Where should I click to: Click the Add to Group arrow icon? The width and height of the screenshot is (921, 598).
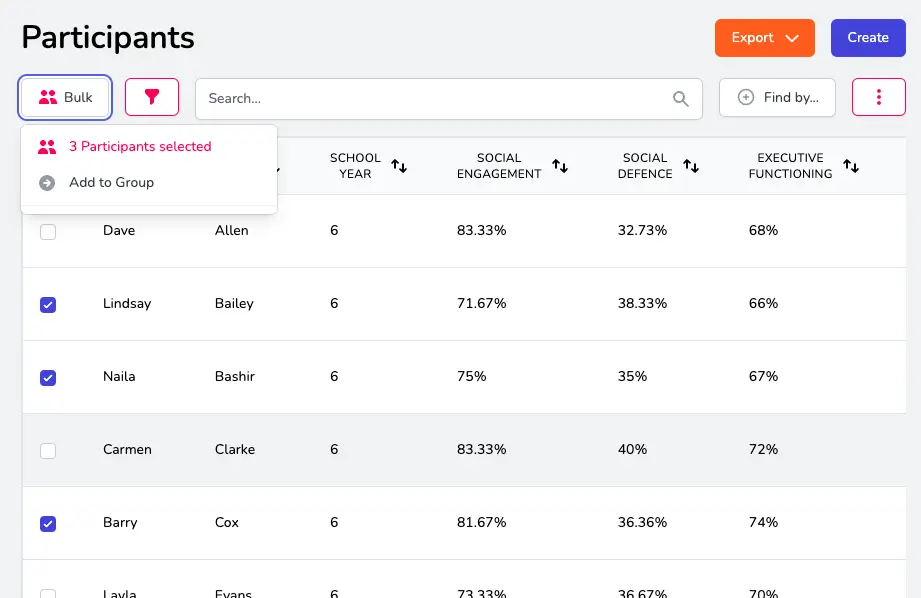coord(47,183)
